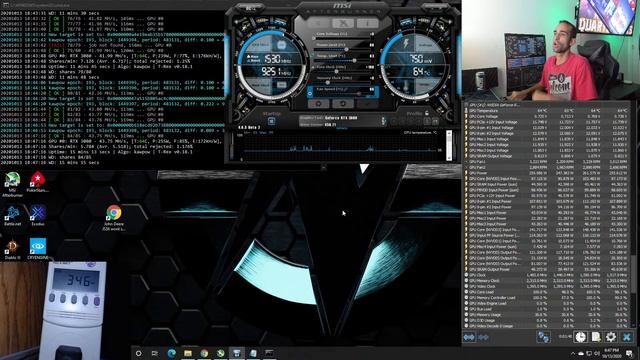Click HWiNFO greyed collapse arrows button
640x360 pixels.
[x=484, y=337]
